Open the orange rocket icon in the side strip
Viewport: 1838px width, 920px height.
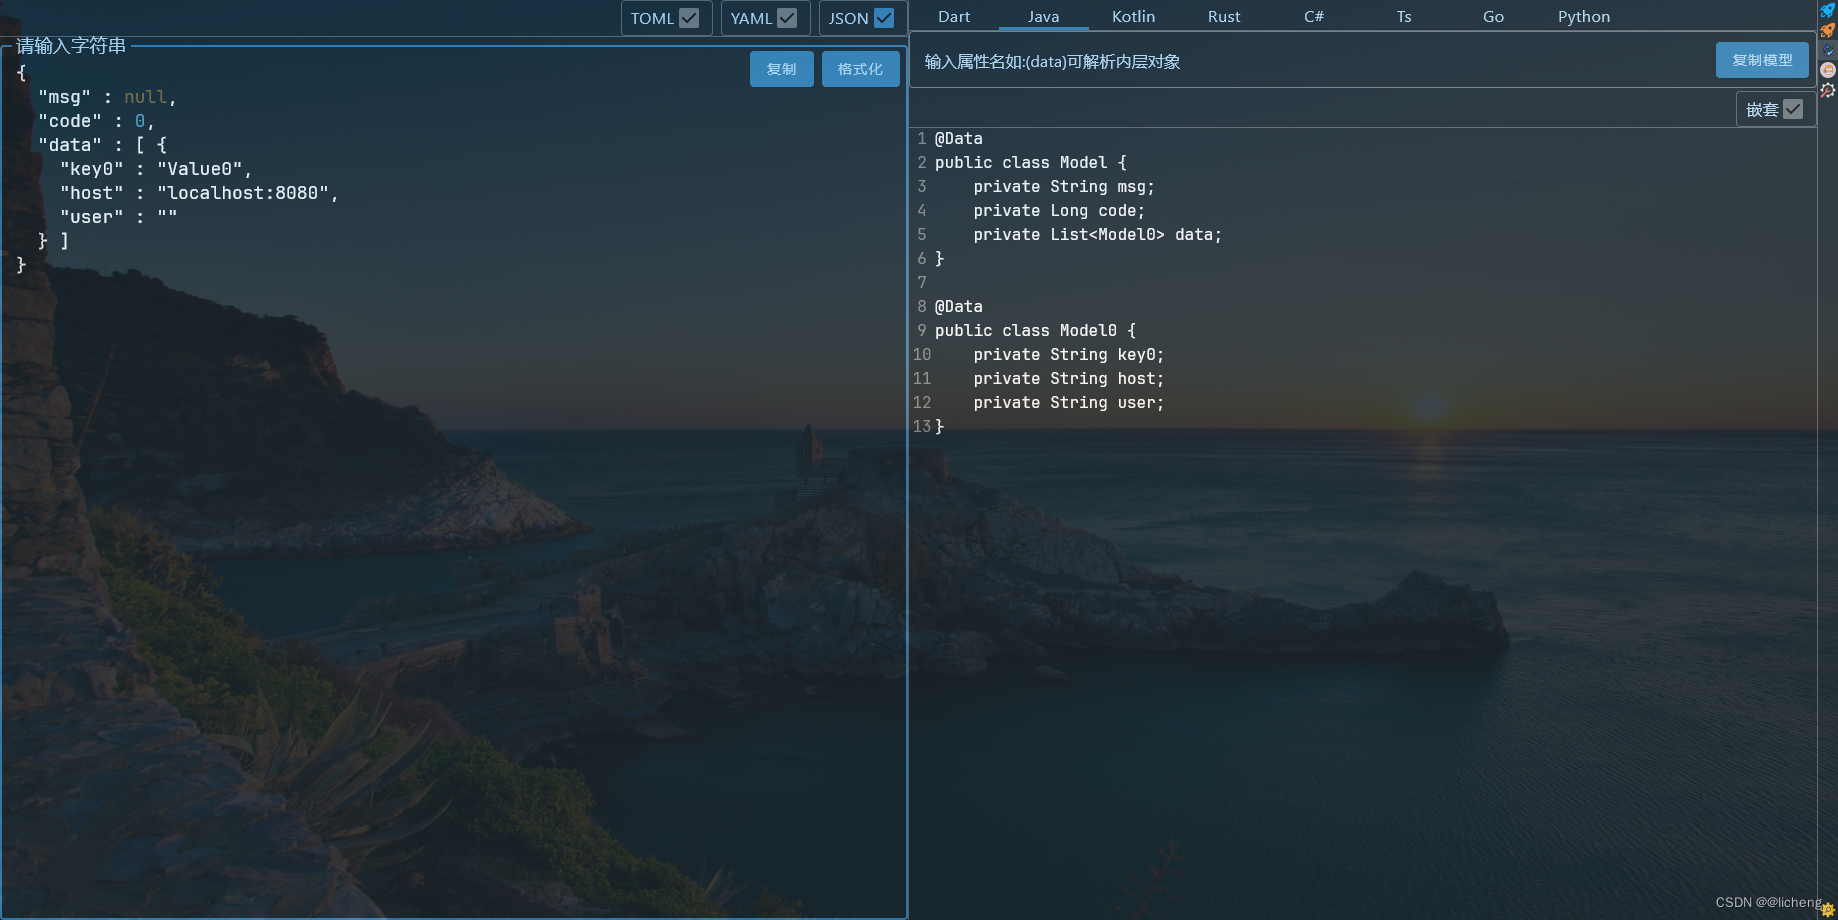tap(1828, 30)
